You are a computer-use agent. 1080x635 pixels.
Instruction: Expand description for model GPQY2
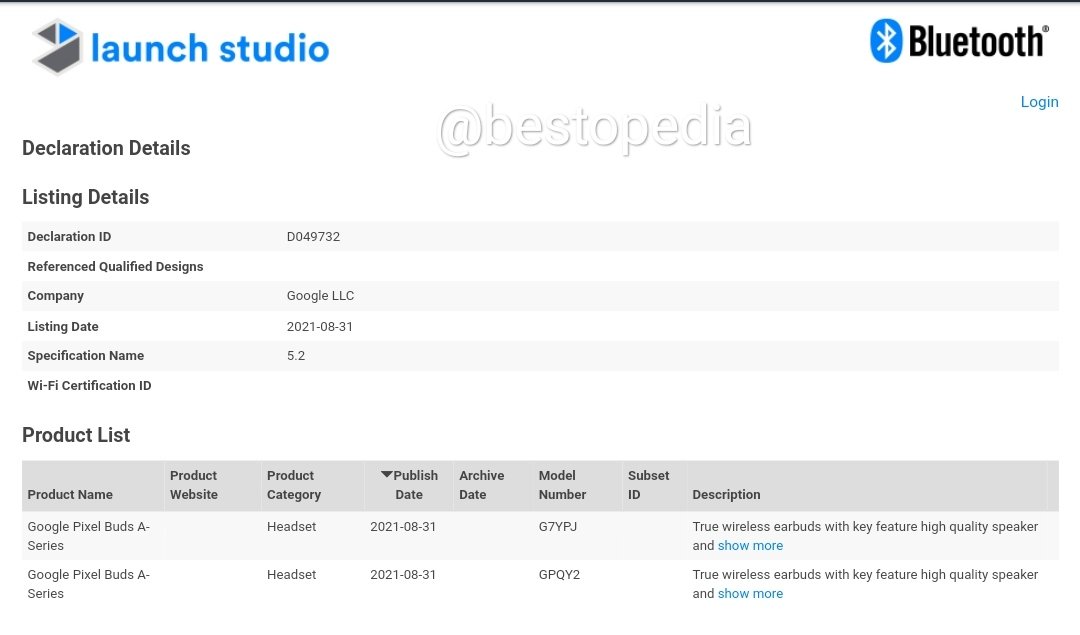click(x=750, y=594)
